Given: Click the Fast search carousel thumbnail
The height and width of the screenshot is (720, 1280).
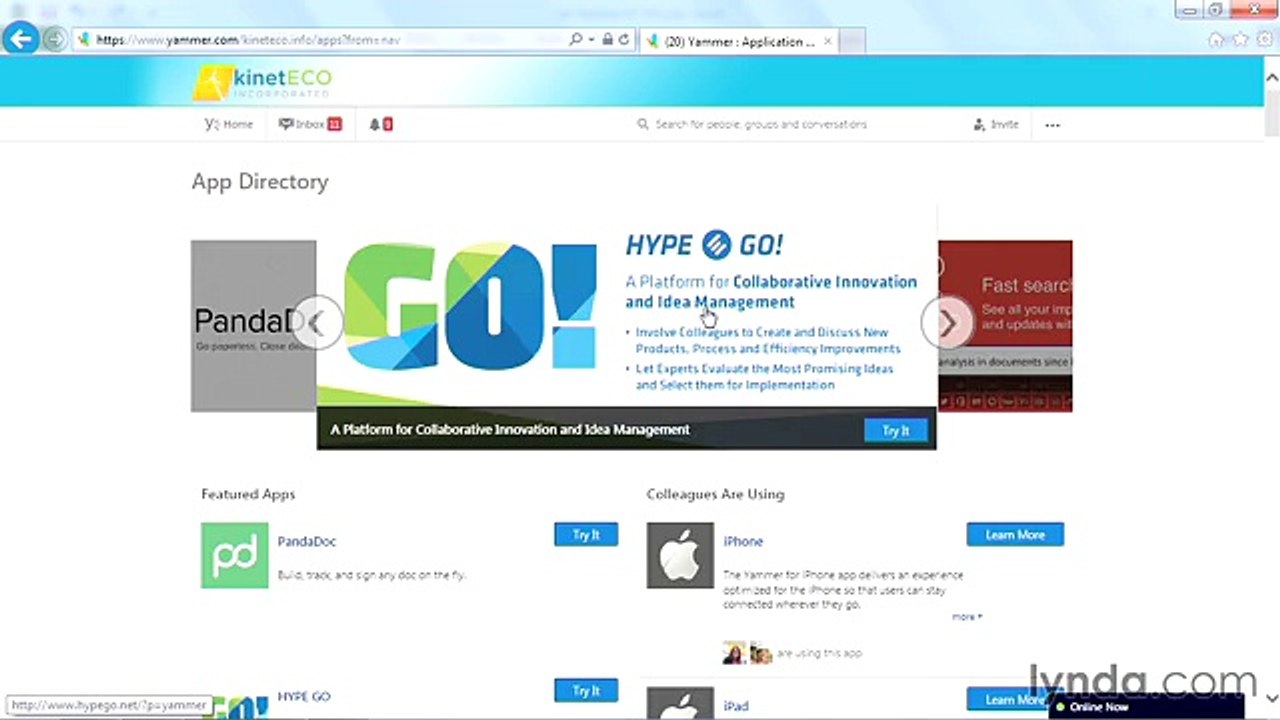Looking at the screenshot, I should point(1005,326).
